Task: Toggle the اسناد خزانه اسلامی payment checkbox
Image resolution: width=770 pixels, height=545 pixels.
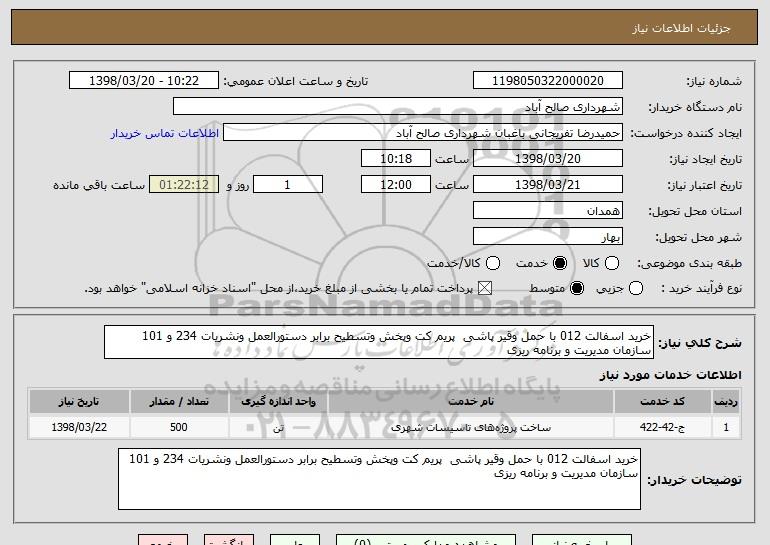Action: click(485, 288)
